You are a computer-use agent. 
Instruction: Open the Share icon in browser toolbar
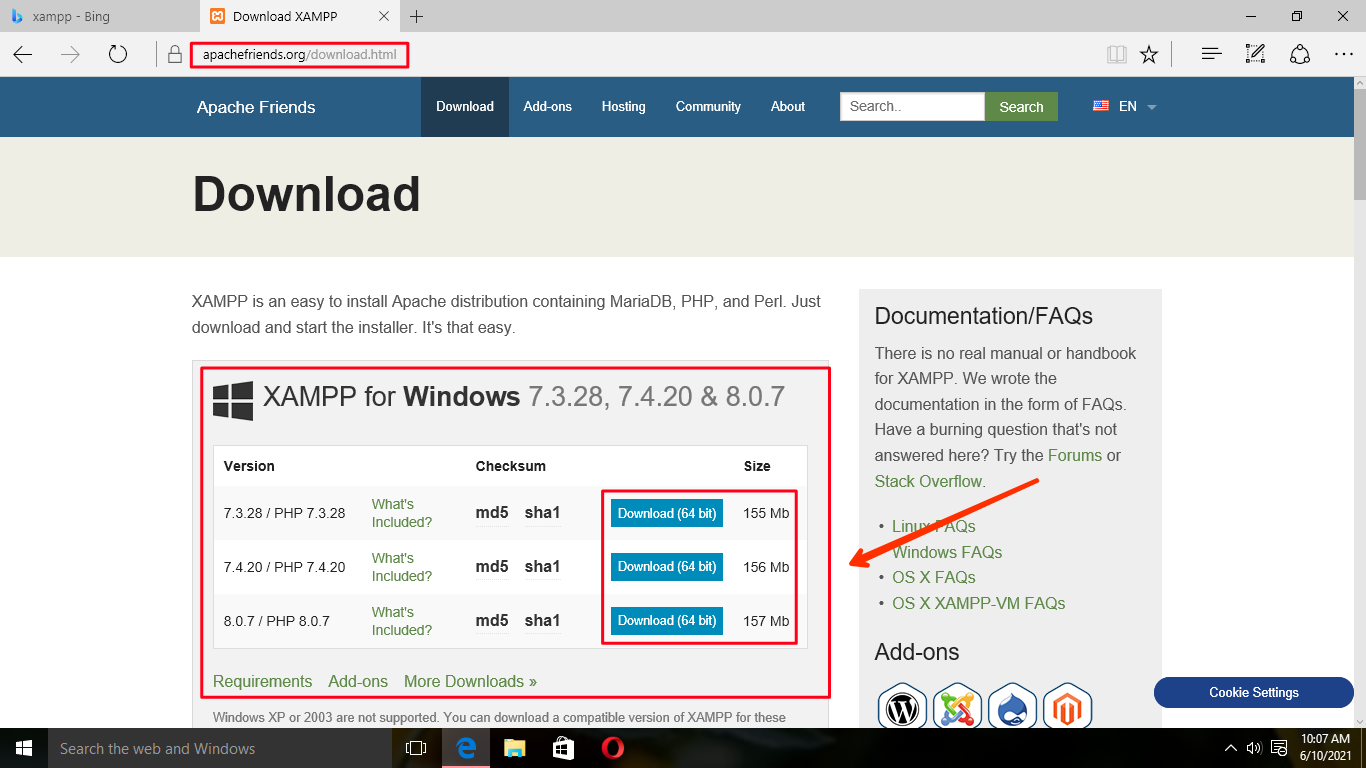(x=1299, y=54)
